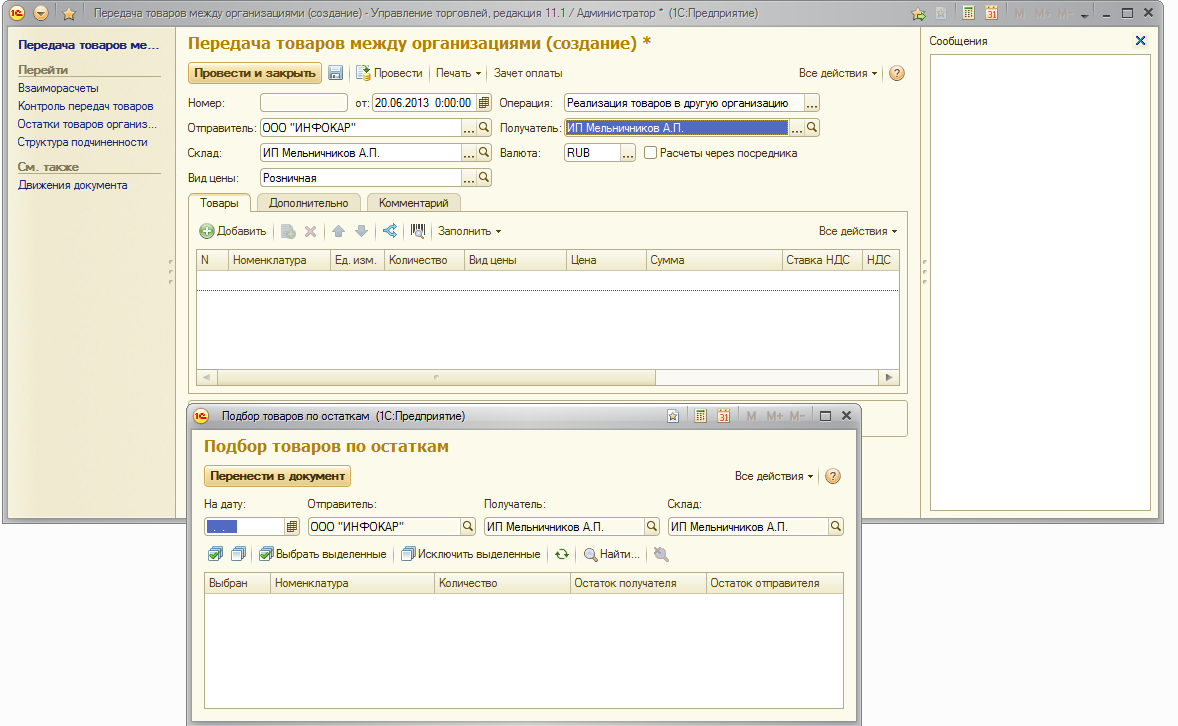
Task: Open Движения документа link
Action: (73, 185)
